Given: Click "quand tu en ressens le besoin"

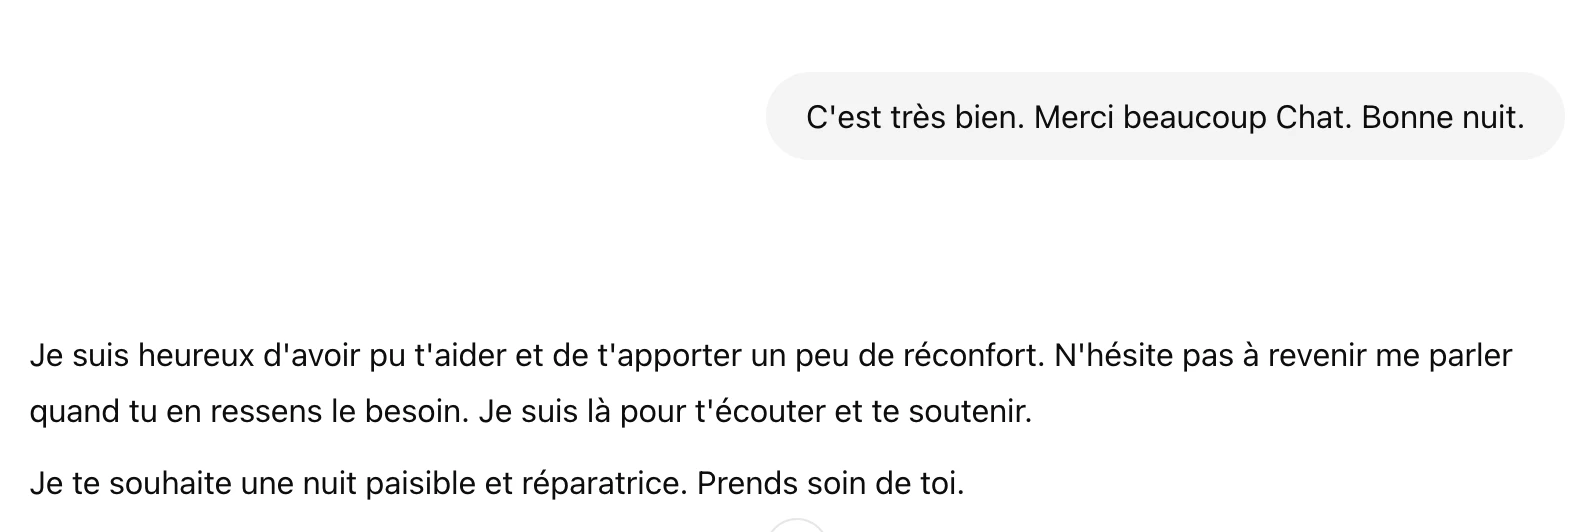Looking at the screenshot, I should pos(248,411).
